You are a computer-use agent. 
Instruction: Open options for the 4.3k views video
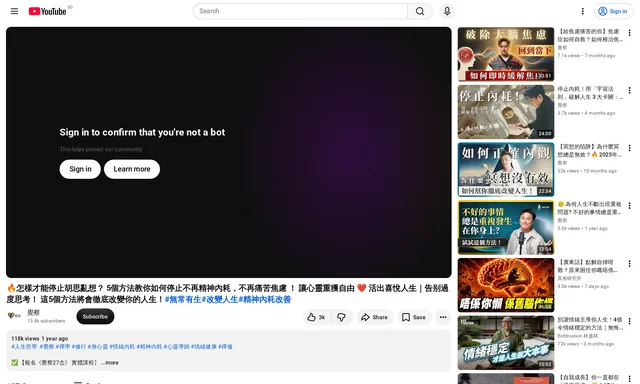[629, 264]
